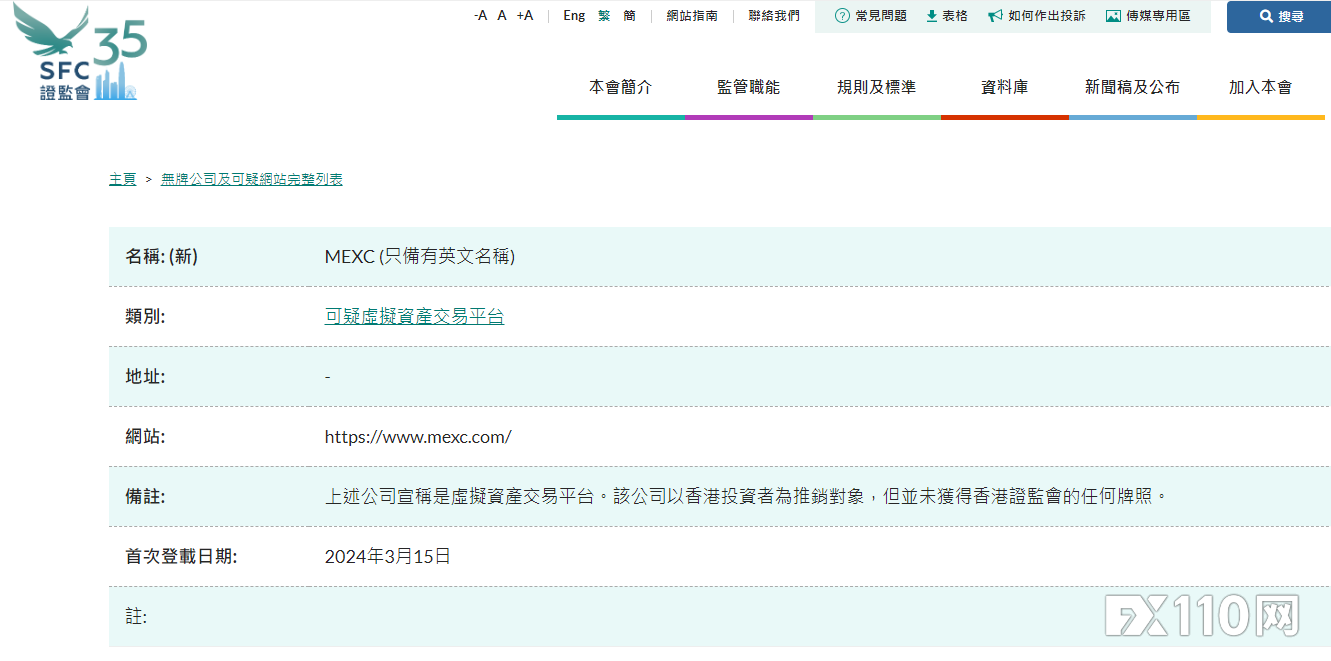
Task: Open the 網站指南 sitemap link
Action: [x=692, y=16]
